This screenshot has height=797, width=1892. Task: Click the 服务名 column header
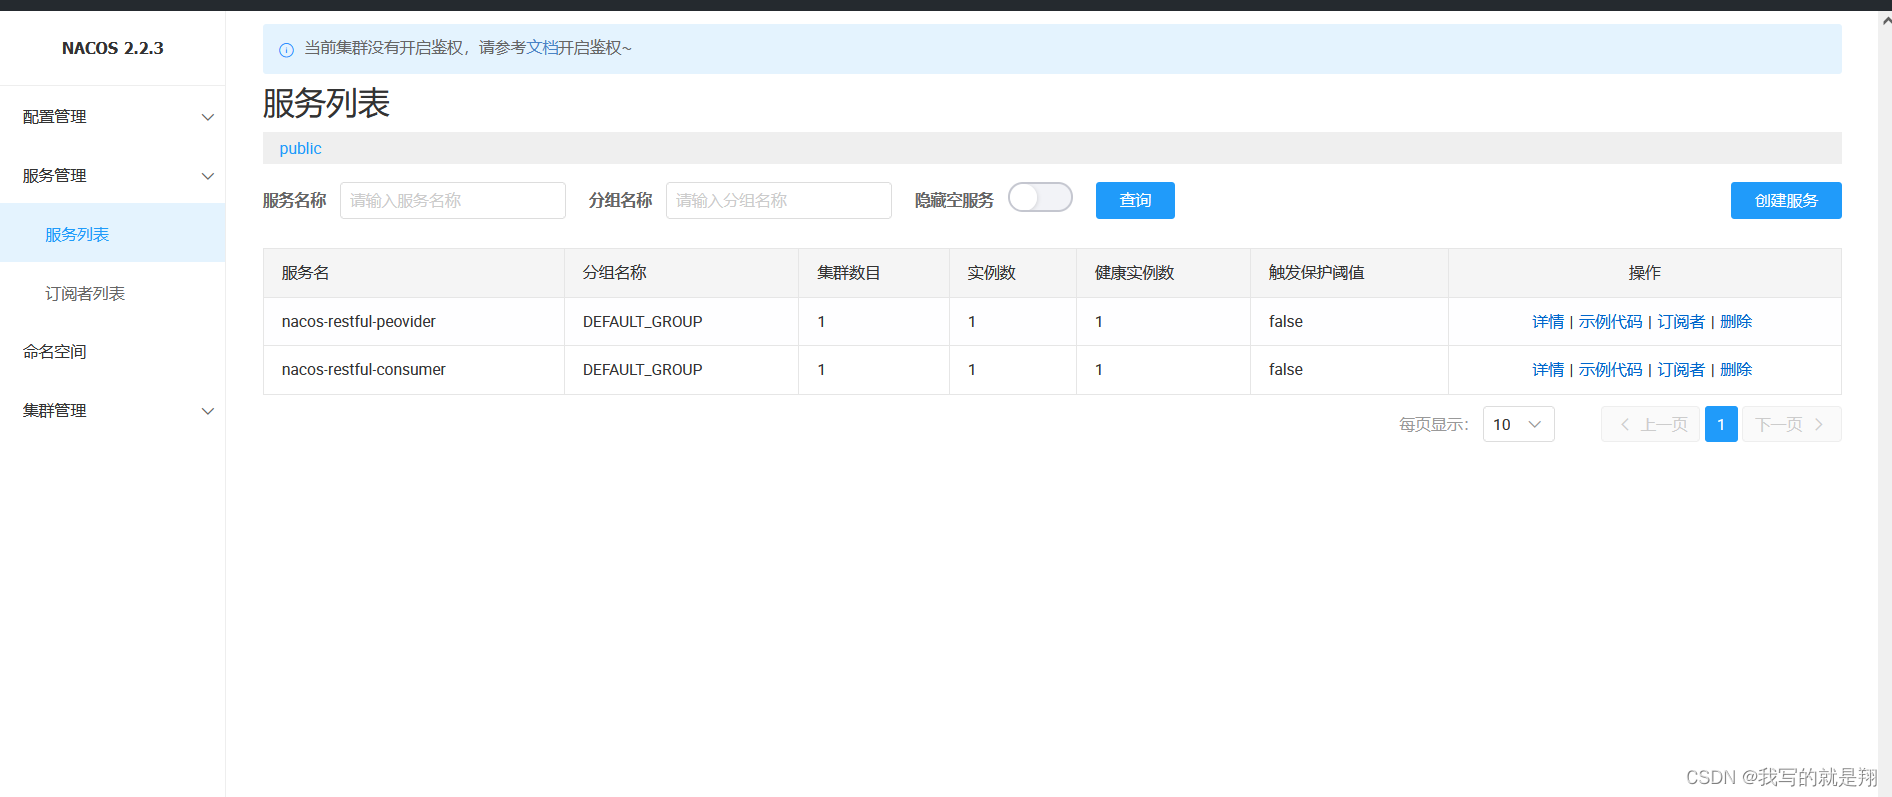[305, 273]
